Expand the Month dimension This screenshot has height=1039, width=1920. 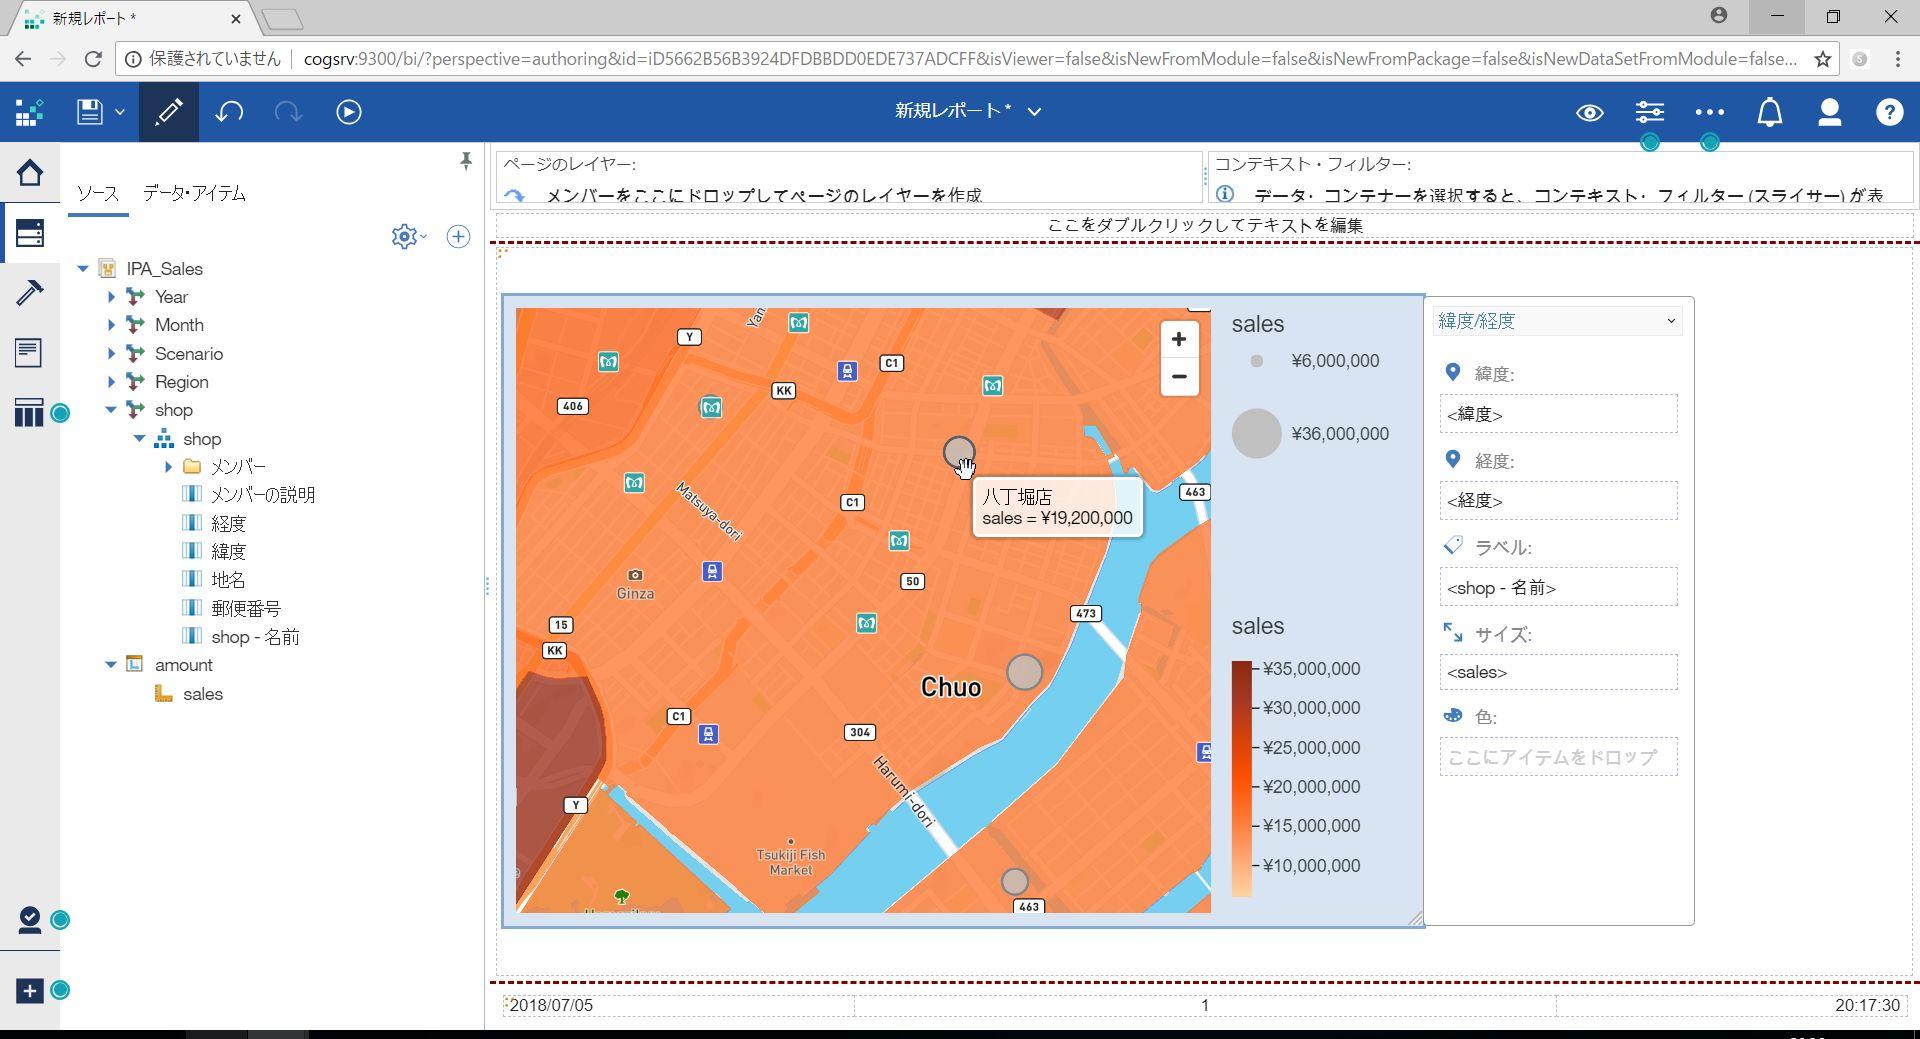pyautogui.click(x=111, y=325)
